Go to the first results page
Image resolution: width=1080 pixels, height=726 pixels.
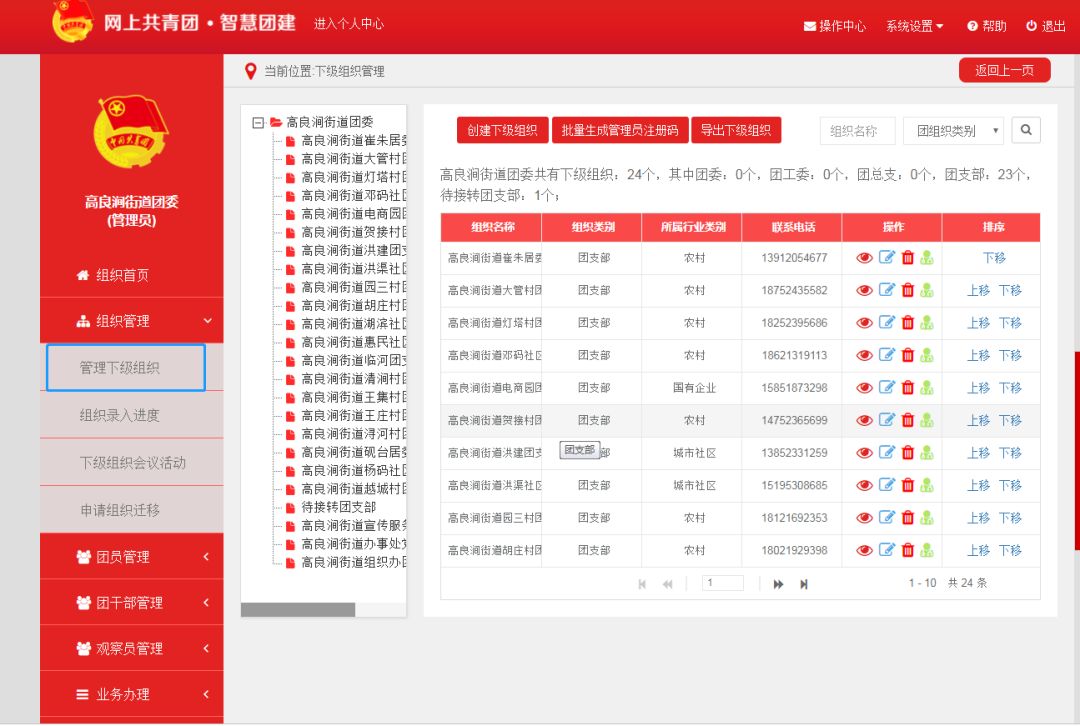point(642,584)
